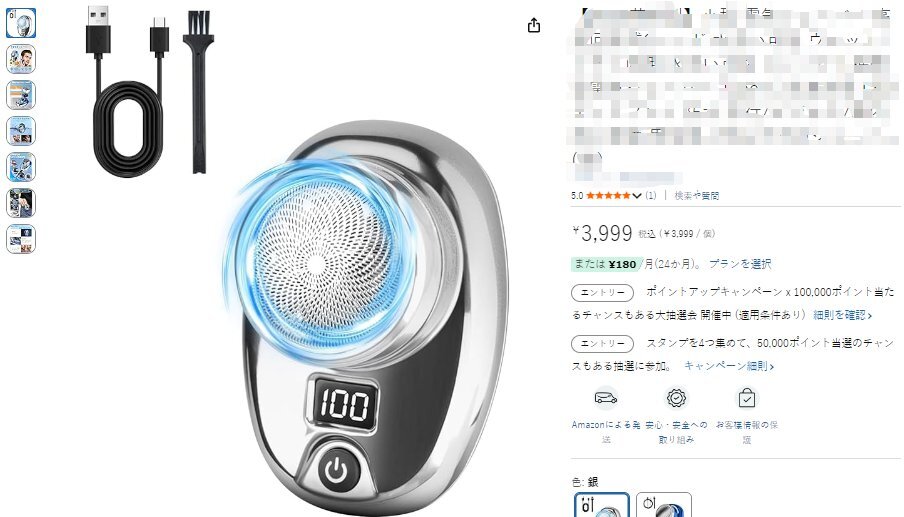Expand the star rating dropdown chevron
Image resolution: width=904 pixels, height=517 pixels.
pos(636,196)
